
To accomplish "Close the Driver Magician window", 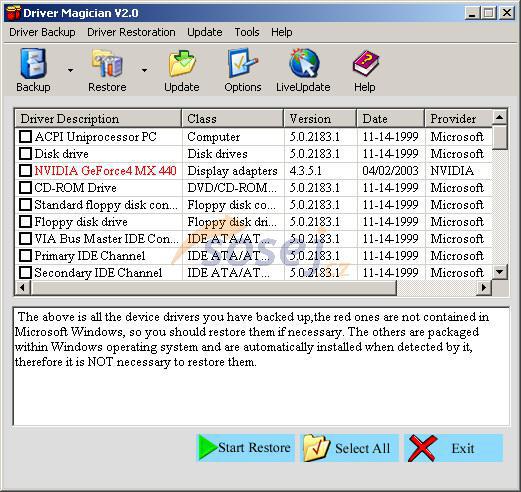I will 507,13.
